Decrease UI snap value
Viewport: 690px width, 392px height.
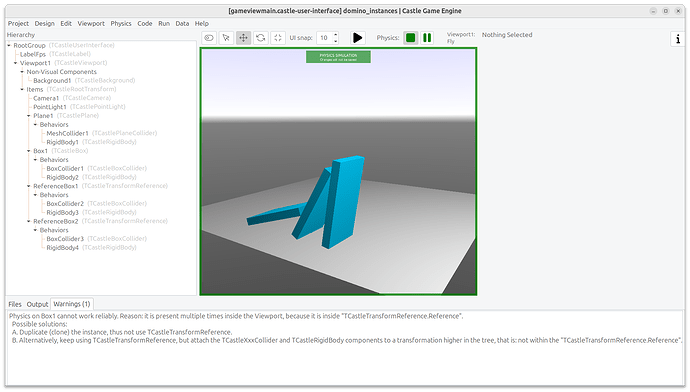[x=335, y=41]
